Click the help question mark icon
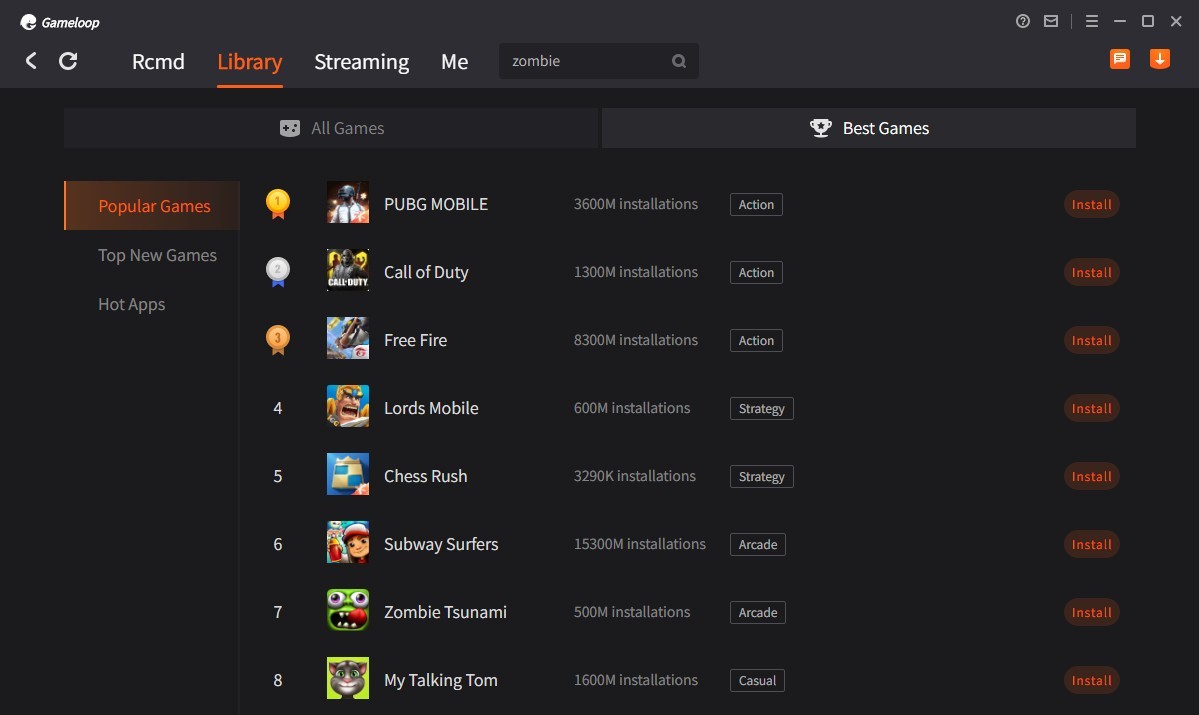1199x715 pixels. (1022, 21)
